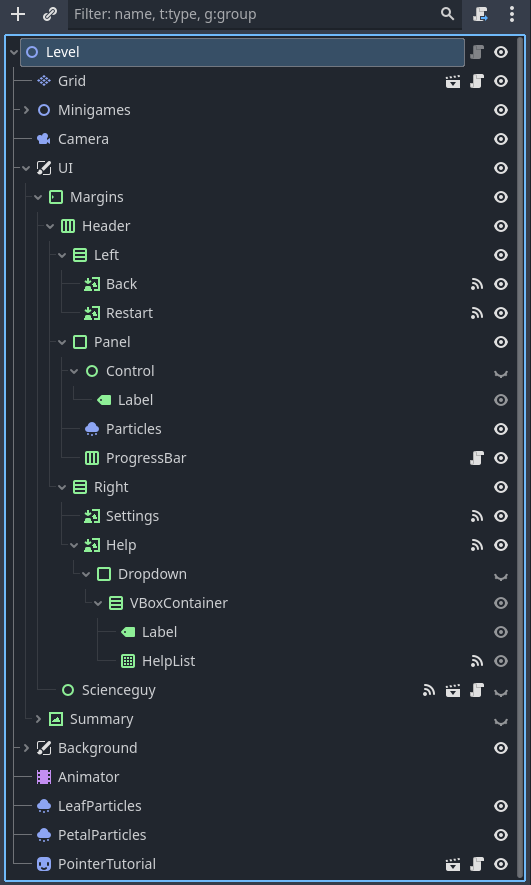Click the signals icon on Scienceguy node
This screenshot has height=885, width=531.
point(429,690)
